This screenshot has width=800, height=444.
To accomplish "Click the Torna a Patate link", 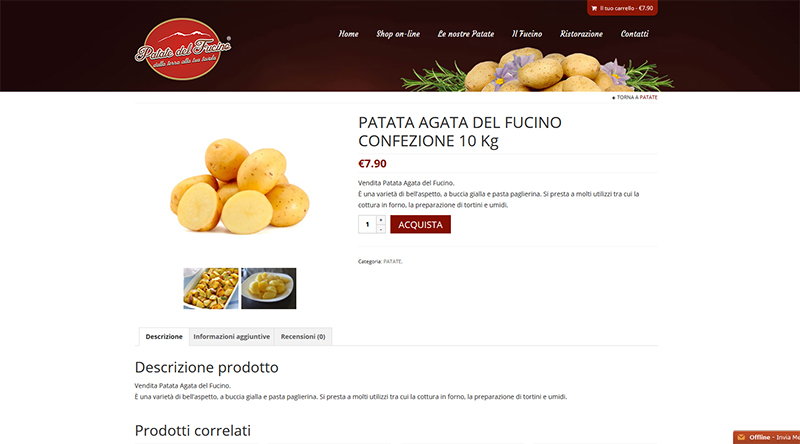I will click(635, 97).
